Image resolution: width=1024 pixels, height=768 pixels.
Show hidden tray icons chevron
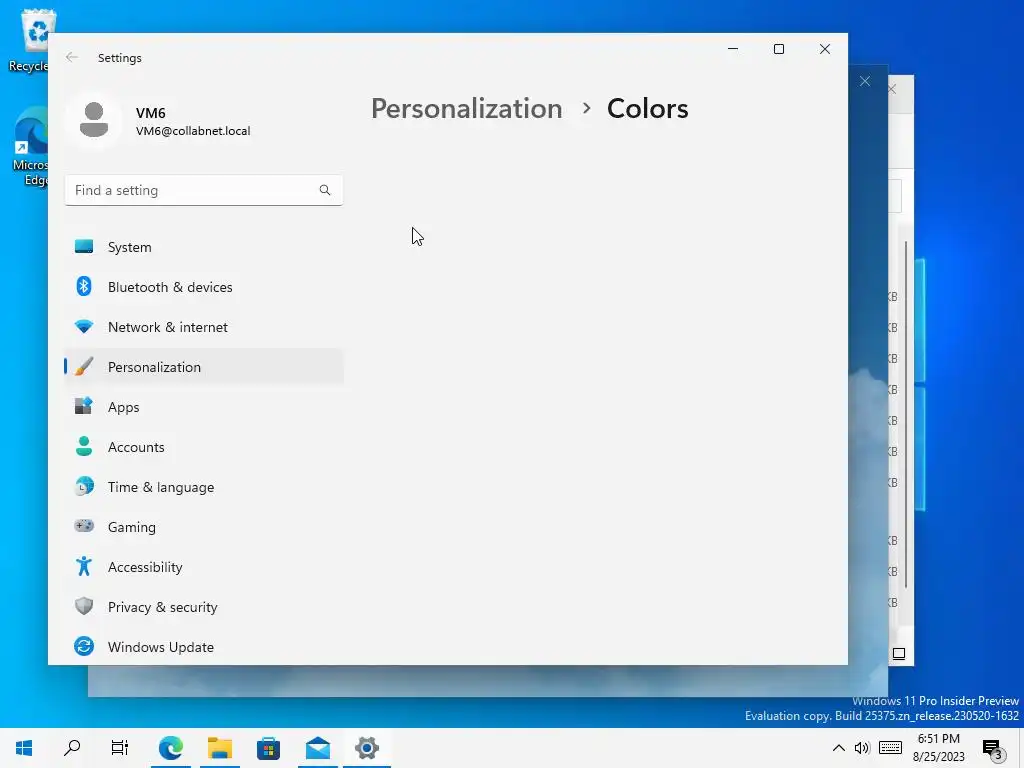click(839, 748)
